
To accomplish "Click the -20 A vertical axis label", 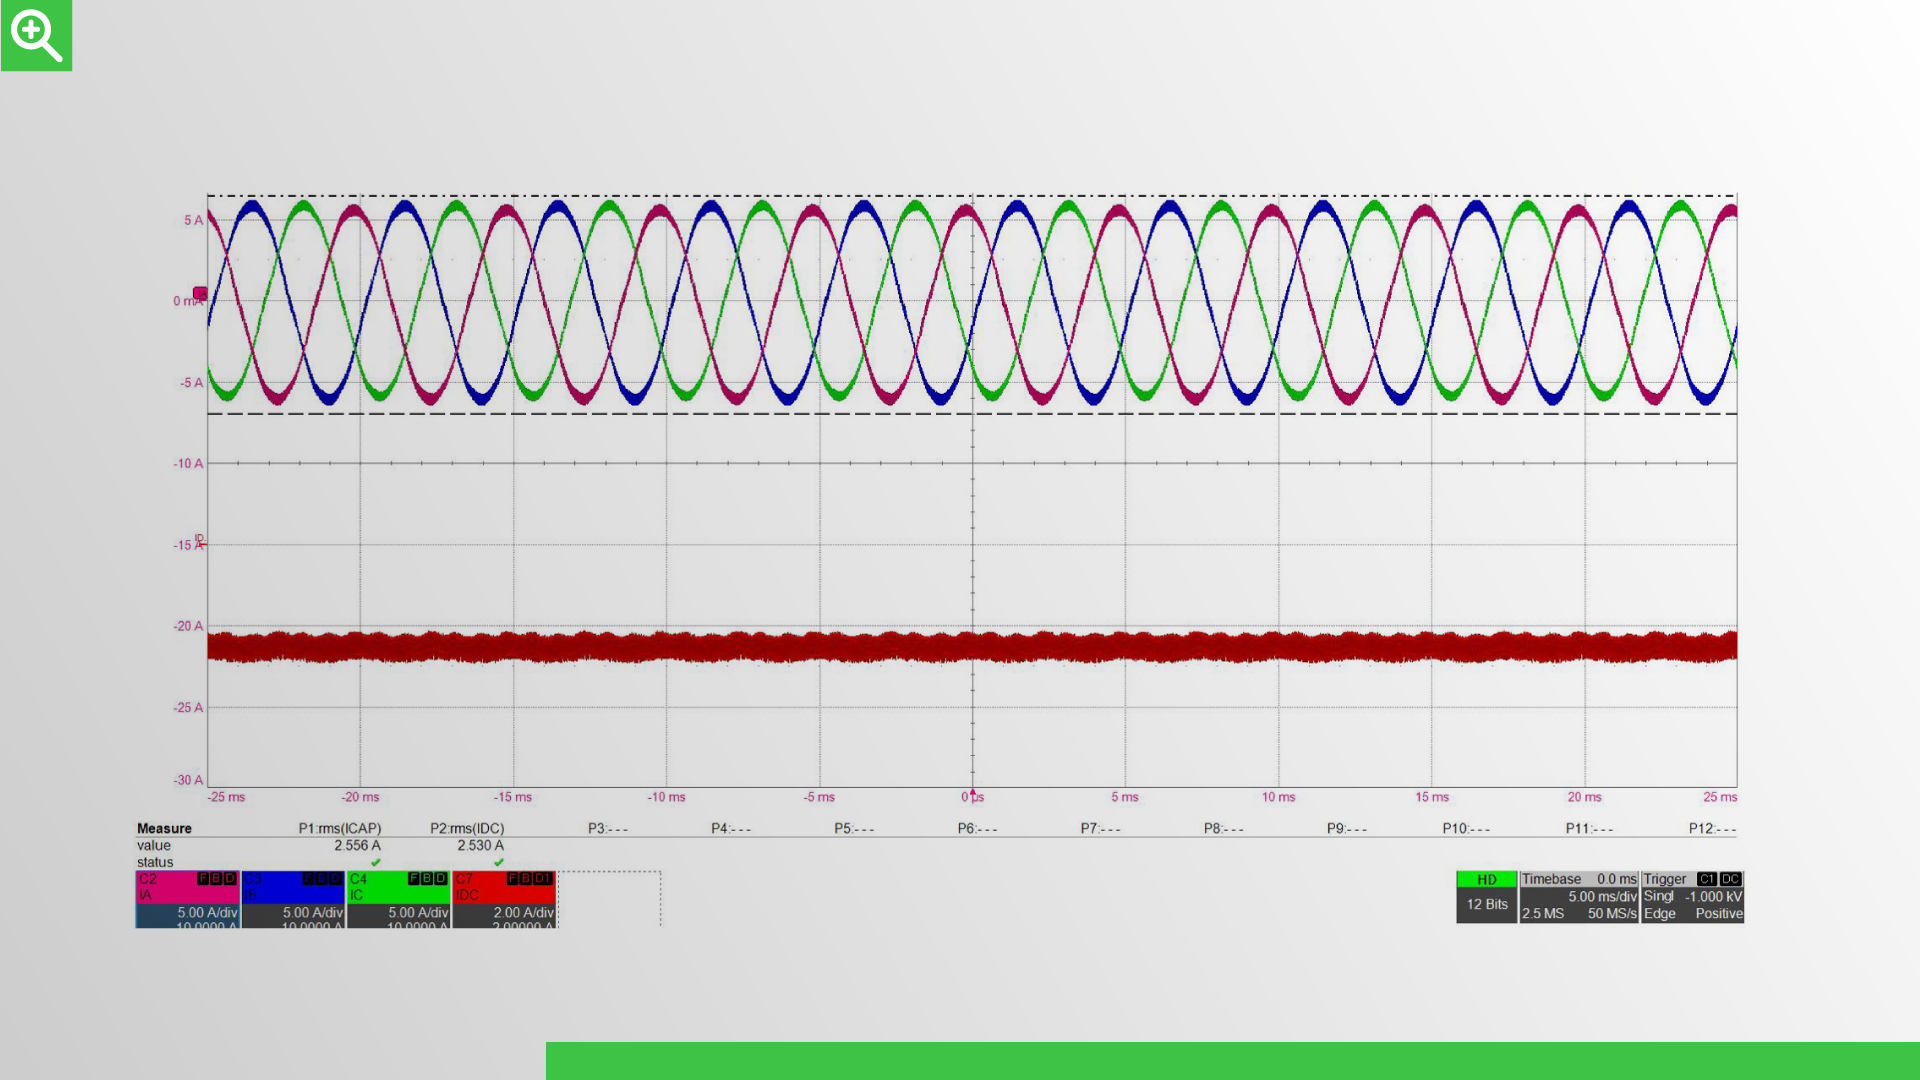I will [x=188, y=626].
